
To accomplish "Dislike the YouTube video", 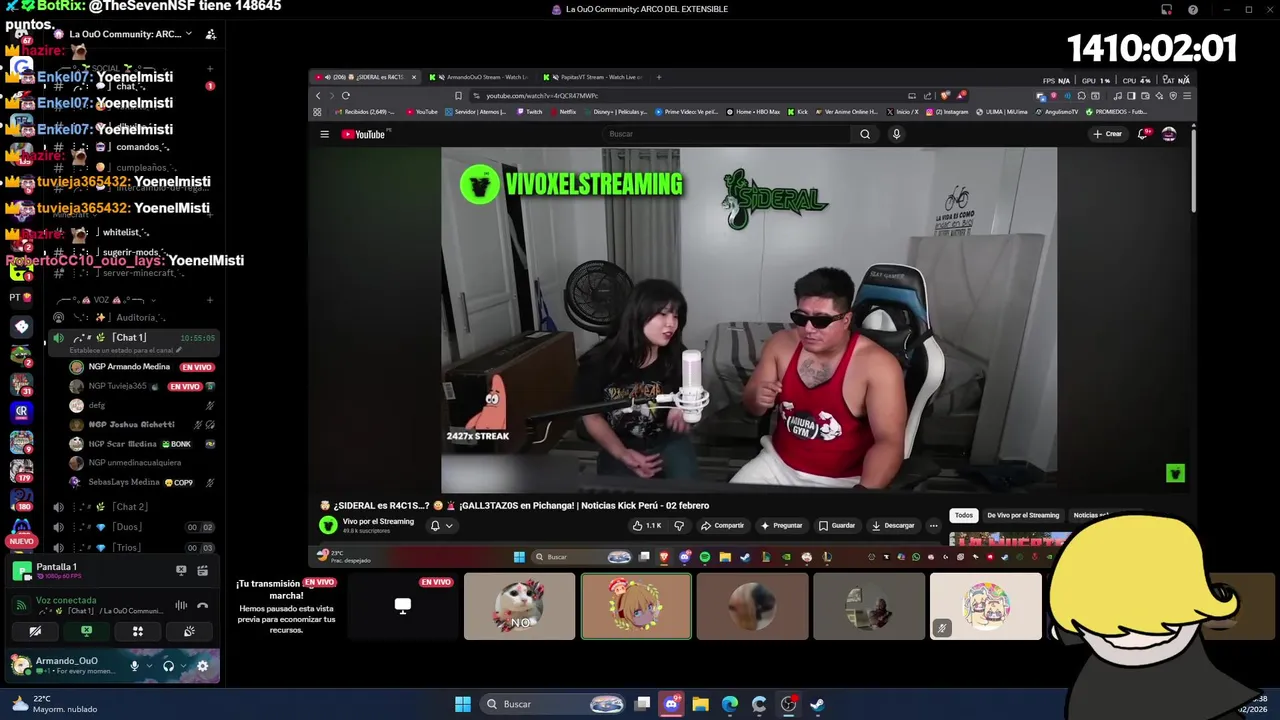I will coord(679,525).
